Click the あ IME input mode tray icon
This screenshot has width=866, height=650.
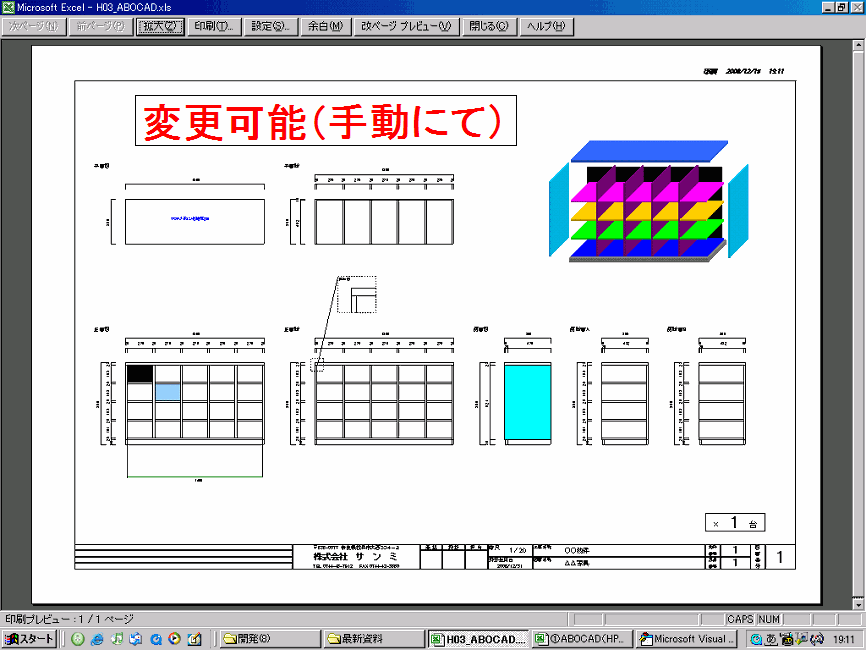pos(771,640)
